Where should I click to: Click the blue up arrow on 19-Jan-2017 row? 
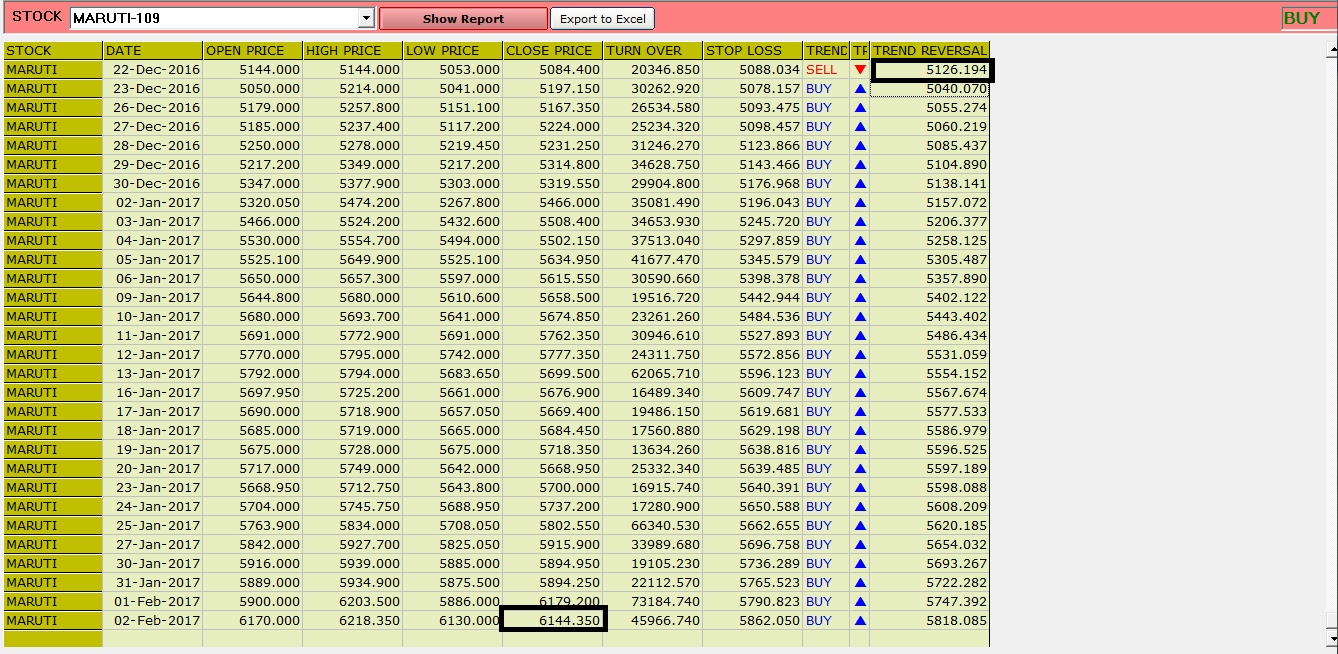(x=860, y=450)
